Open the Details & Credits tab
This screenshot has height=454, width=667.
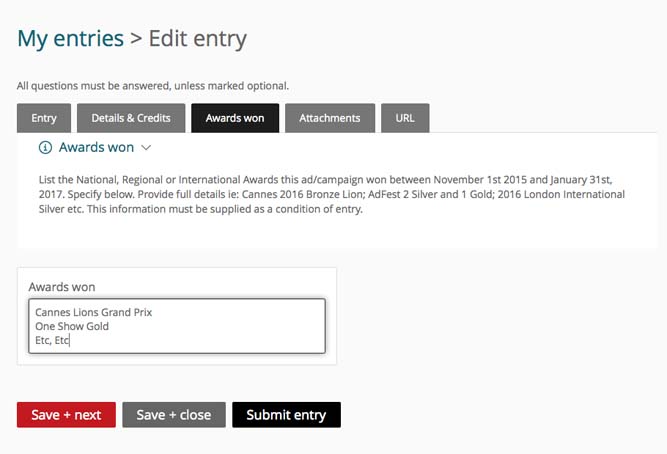click(x=131, y=118)
